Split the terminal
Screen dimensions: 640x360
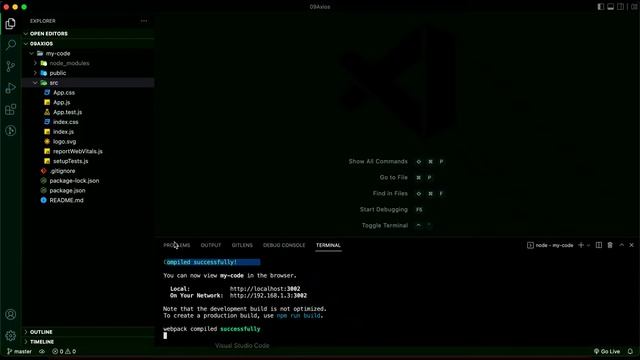tap(599, 245)
